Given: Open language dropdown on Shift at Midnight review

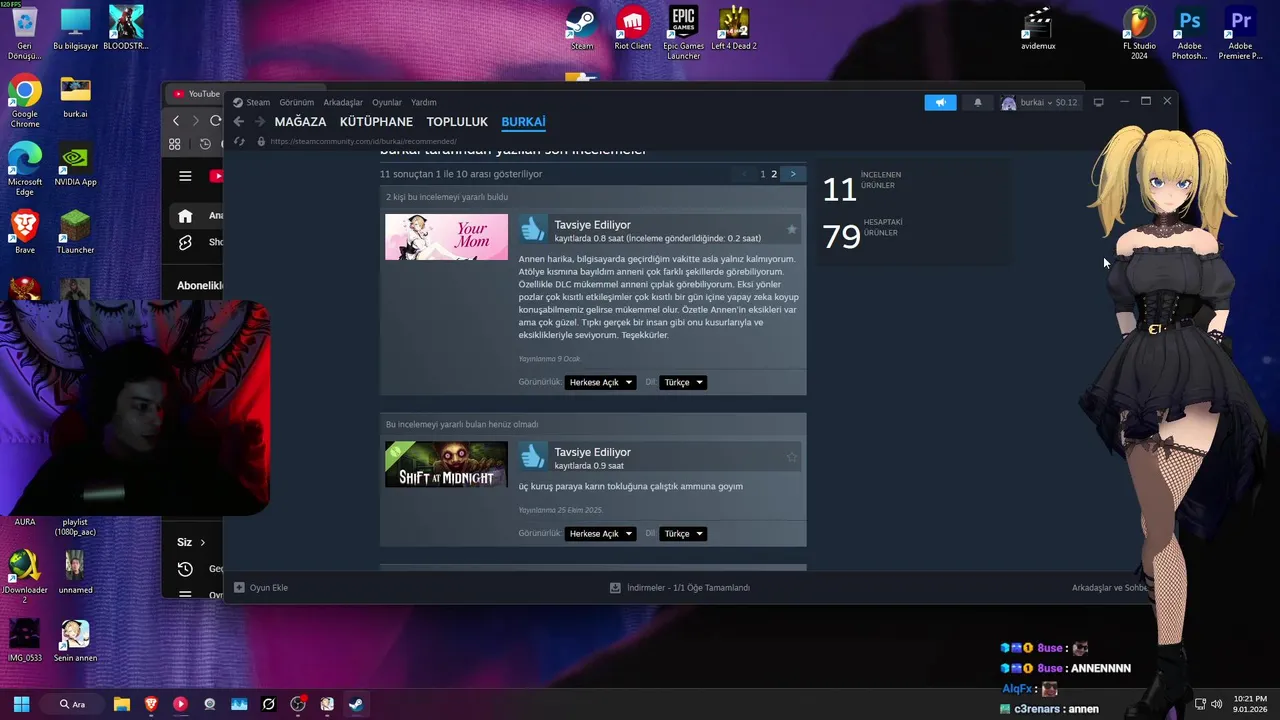Looking at the screenshot, I should tap(683, 533).
